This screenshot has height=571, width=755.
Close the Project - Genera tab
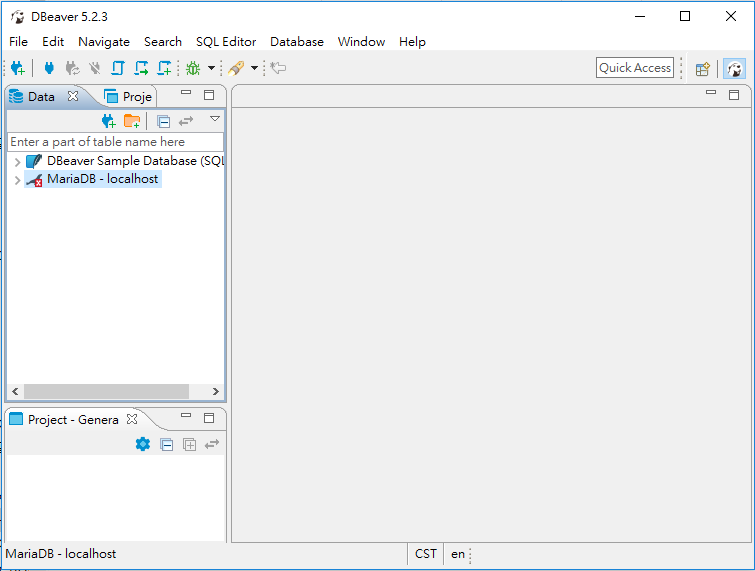[132, 419]
